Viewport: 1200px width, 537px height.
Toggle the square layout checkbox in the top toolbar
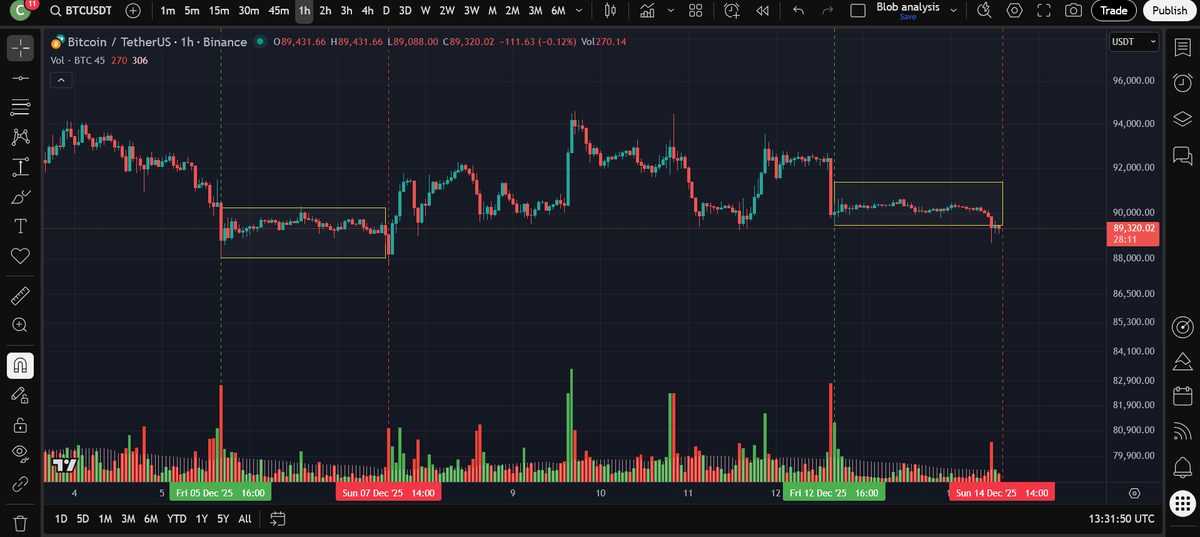tap(857, 11)
